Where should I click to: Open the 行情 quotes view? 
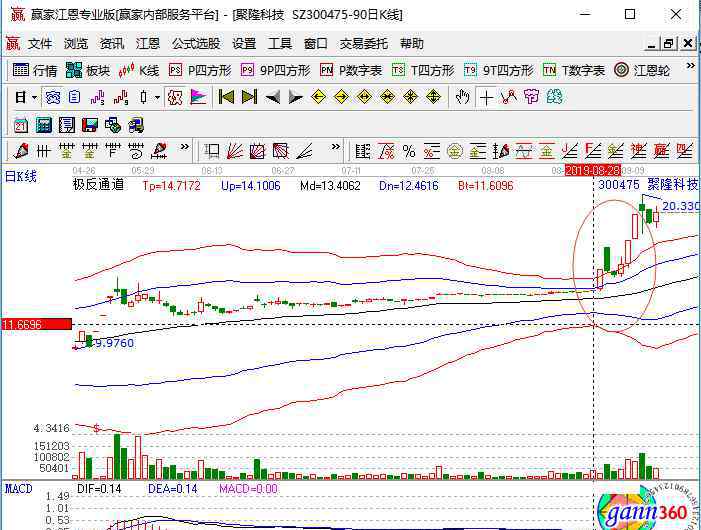[35, 71]
